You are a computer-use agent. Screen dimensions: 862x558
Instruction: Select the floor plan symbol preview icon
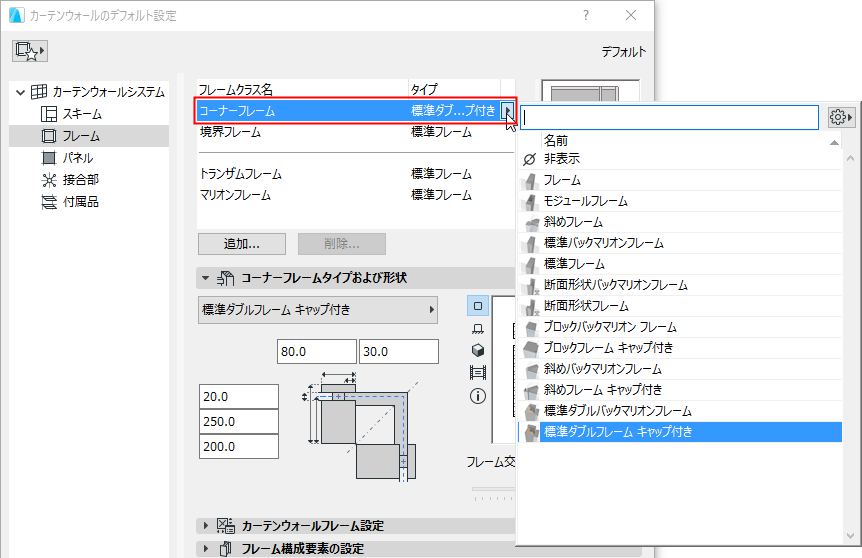pos(478,329)
